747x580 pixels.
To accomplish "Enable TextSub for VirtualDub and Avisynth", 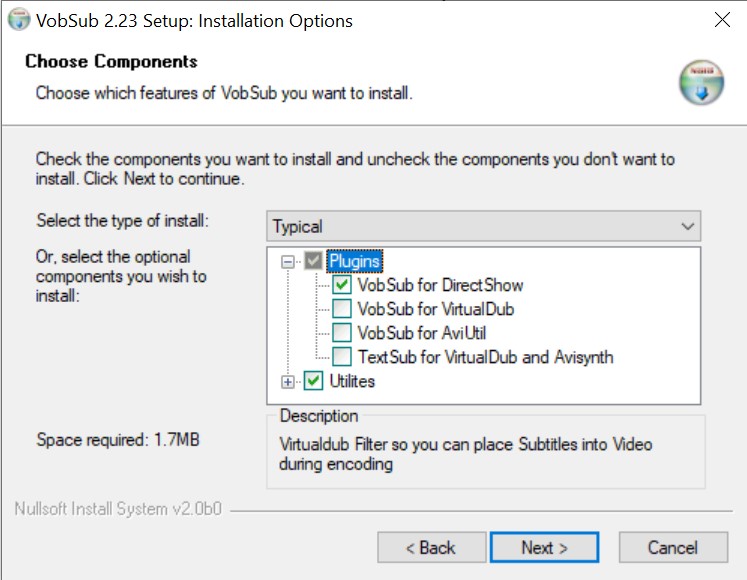I will [342, 356].
